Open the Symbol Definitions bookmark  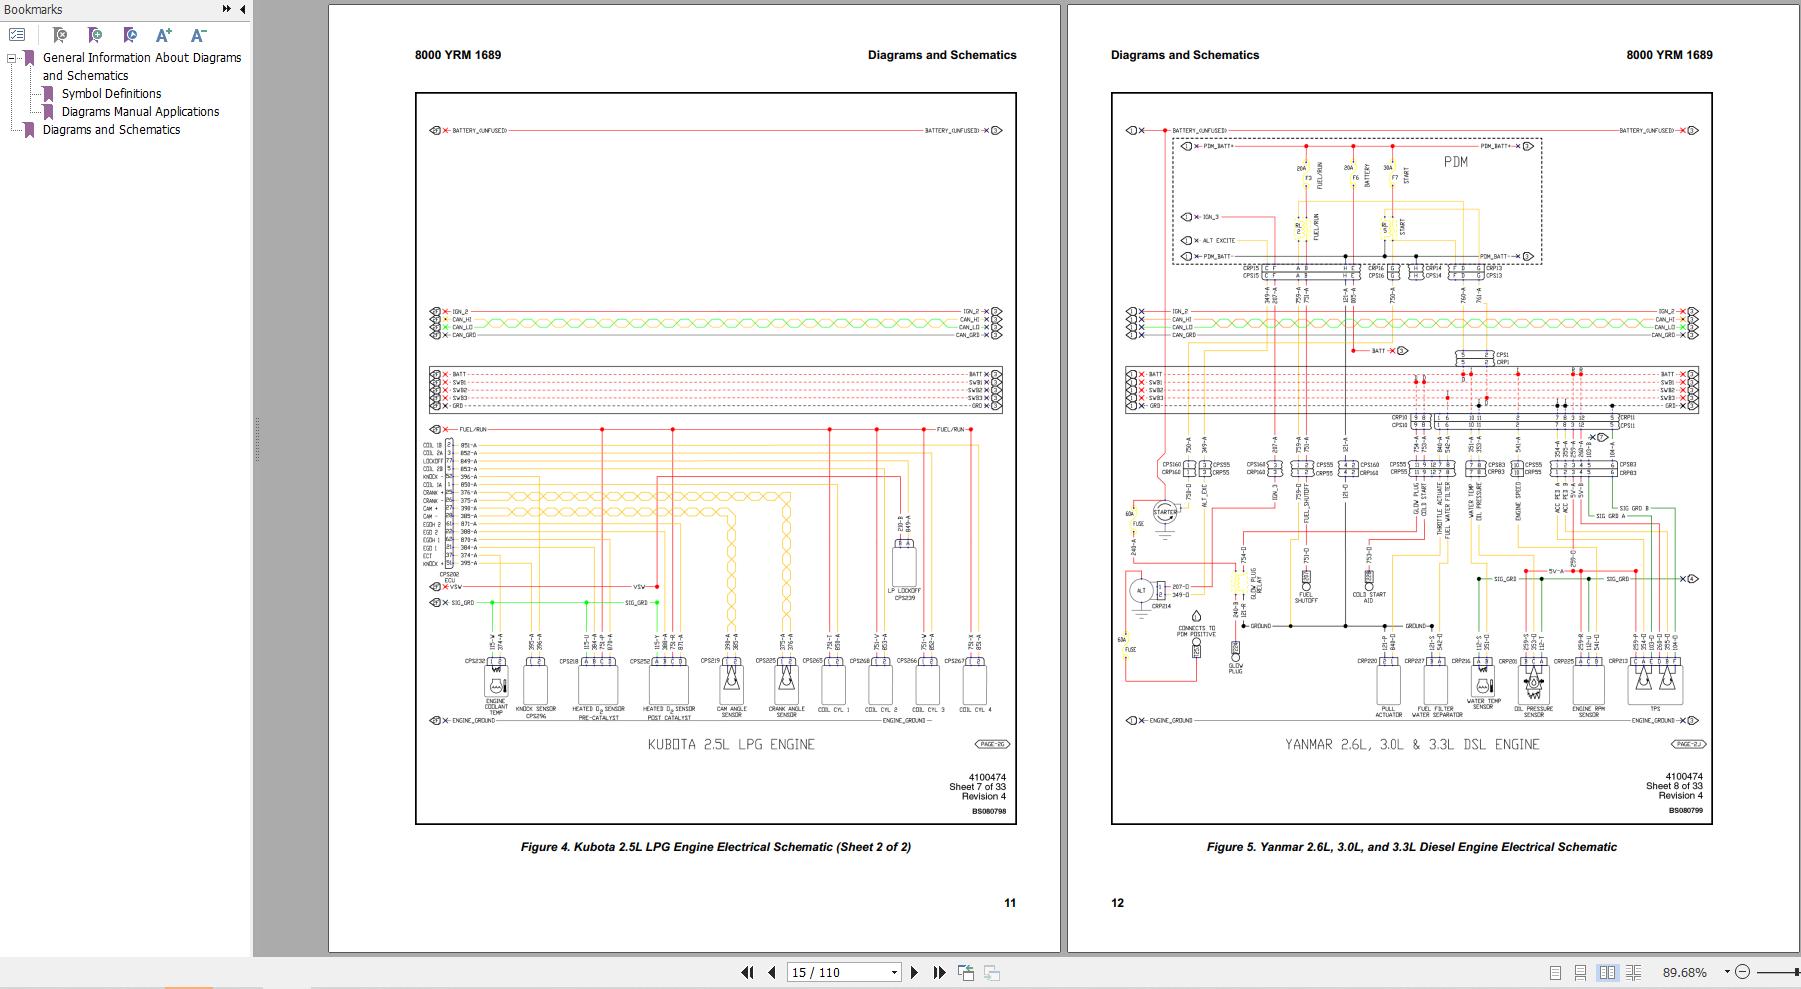click(111, 94)
